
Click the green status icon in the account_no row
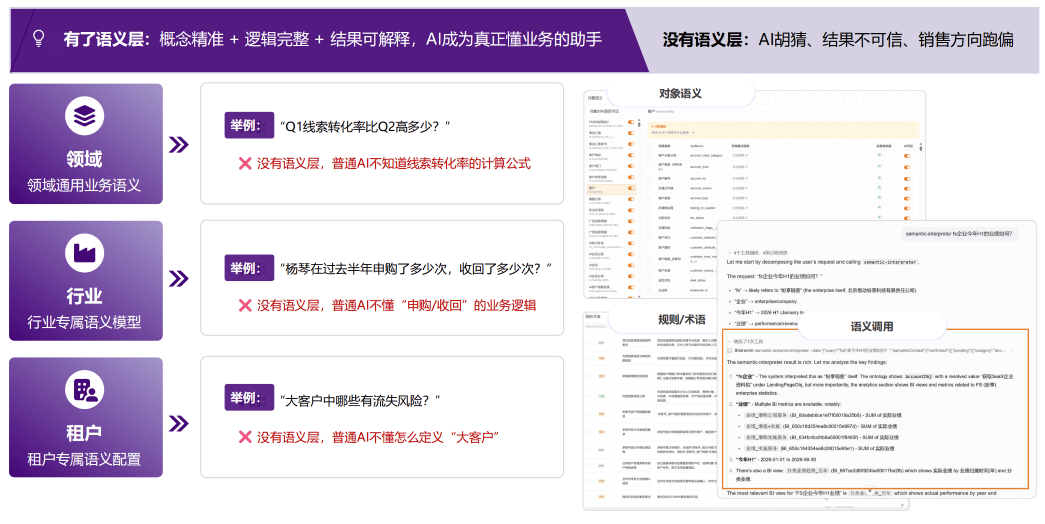click(x=879, y=177)
